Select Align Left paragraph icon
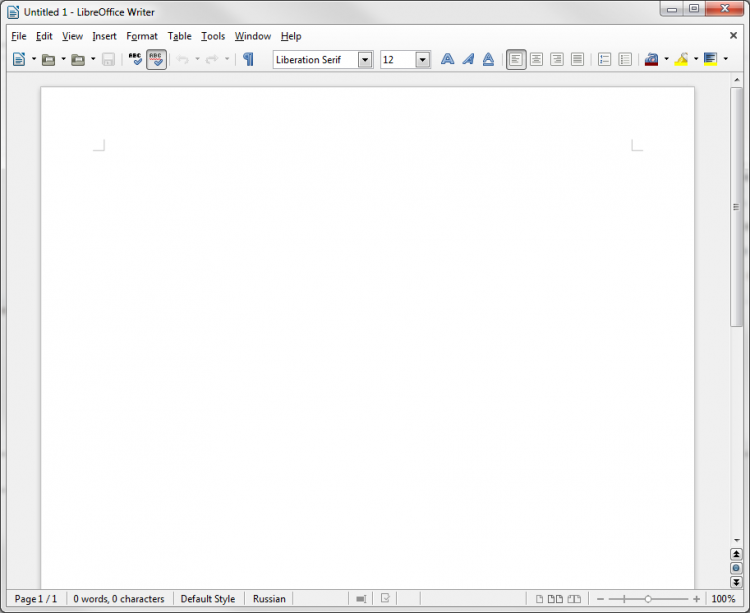 516,59
